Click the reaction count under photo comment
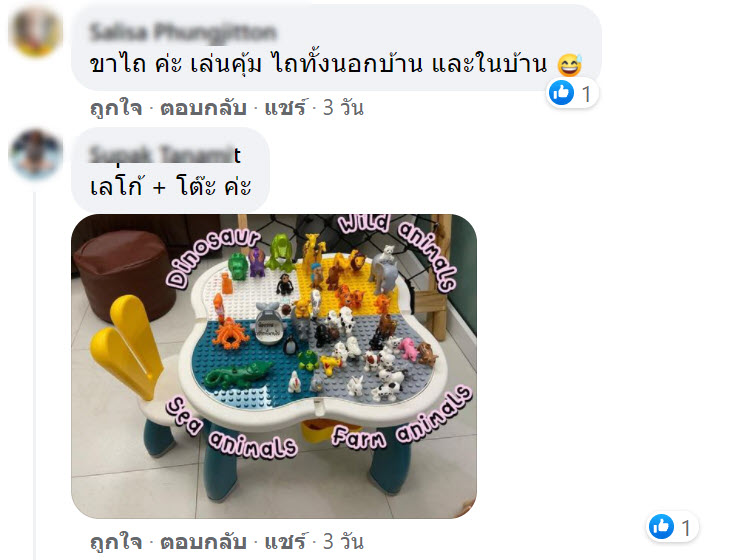This screenshot has height=560, width=749. pos(686,528)
